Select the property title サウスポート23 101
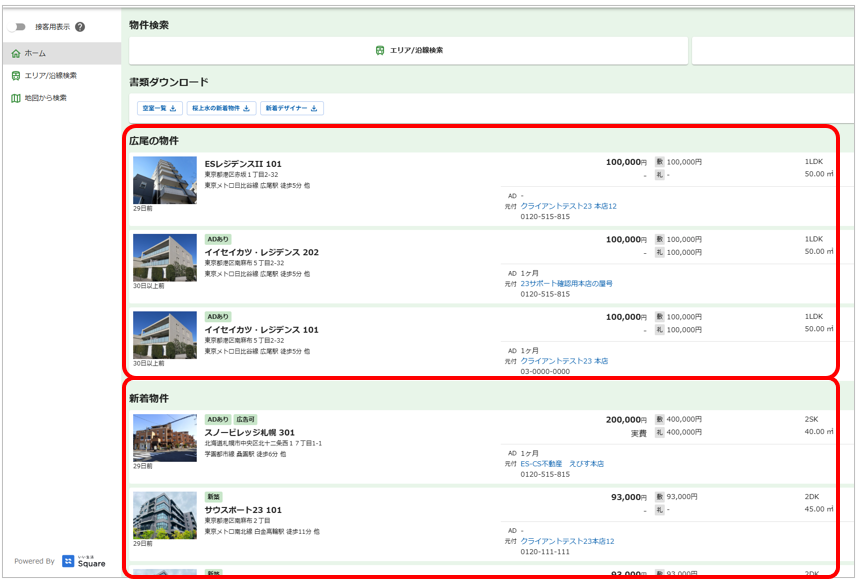 243,510
